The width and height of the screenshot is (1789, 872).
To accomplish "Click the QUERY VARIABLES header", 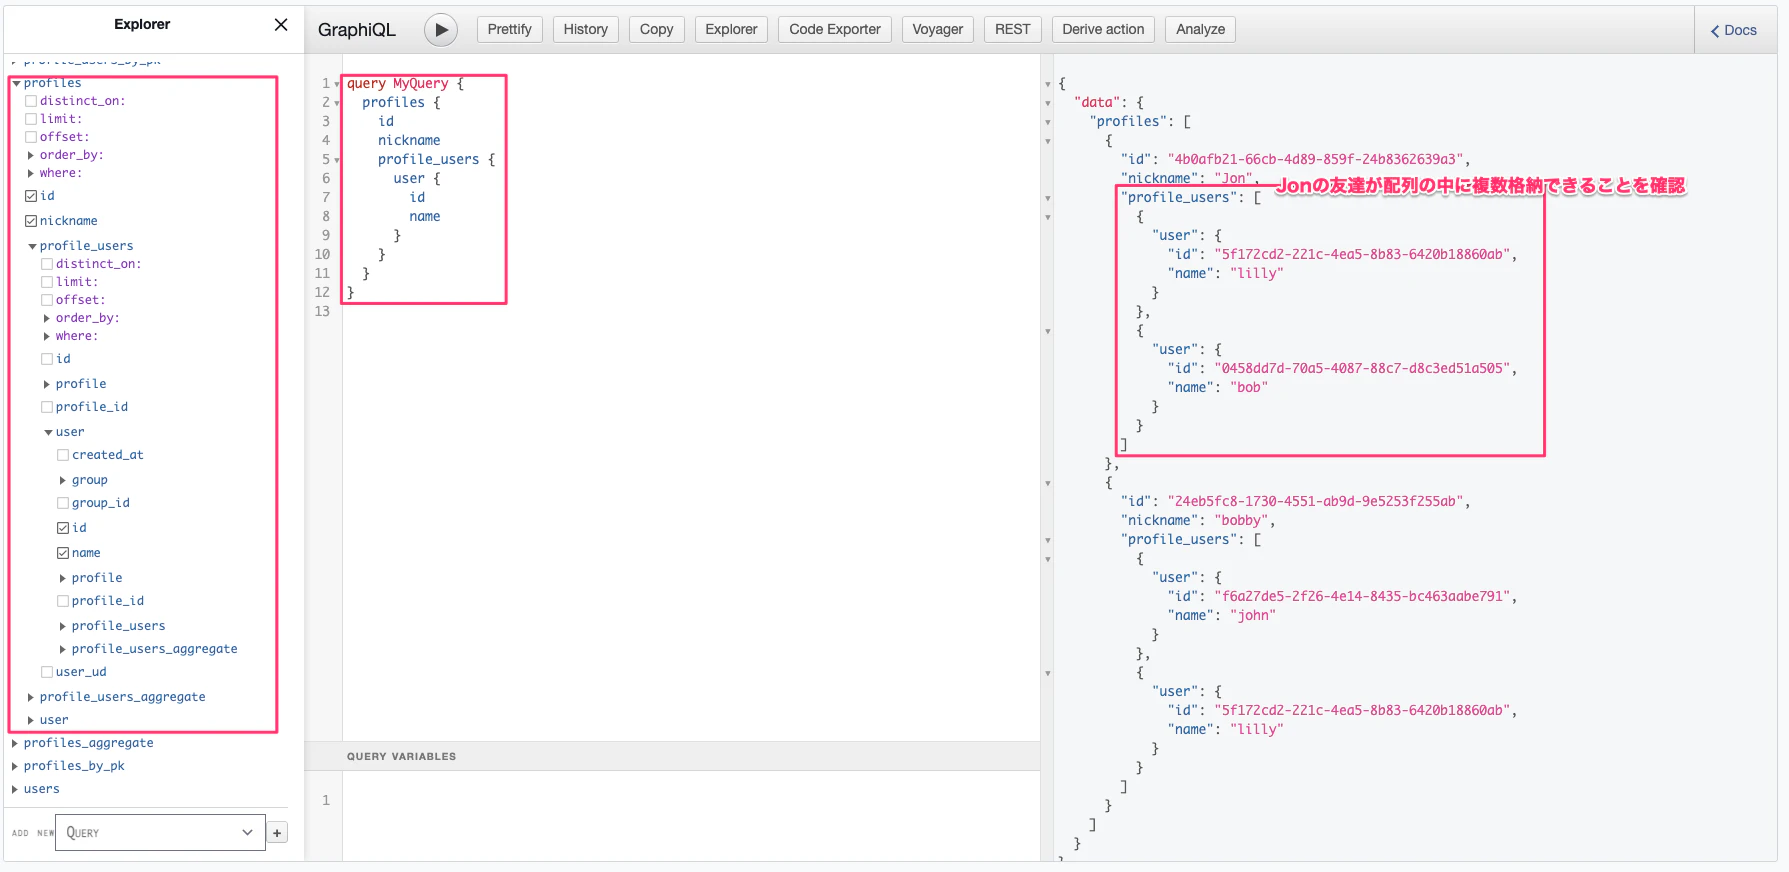I will point(401,756).
